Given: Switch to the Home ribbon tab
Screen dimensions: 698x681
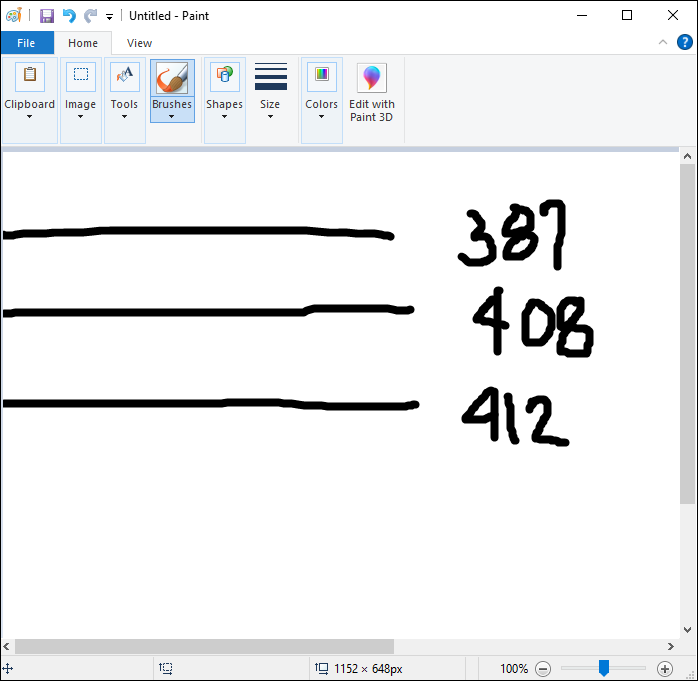Looking at the screenshot, I should 83,43.
